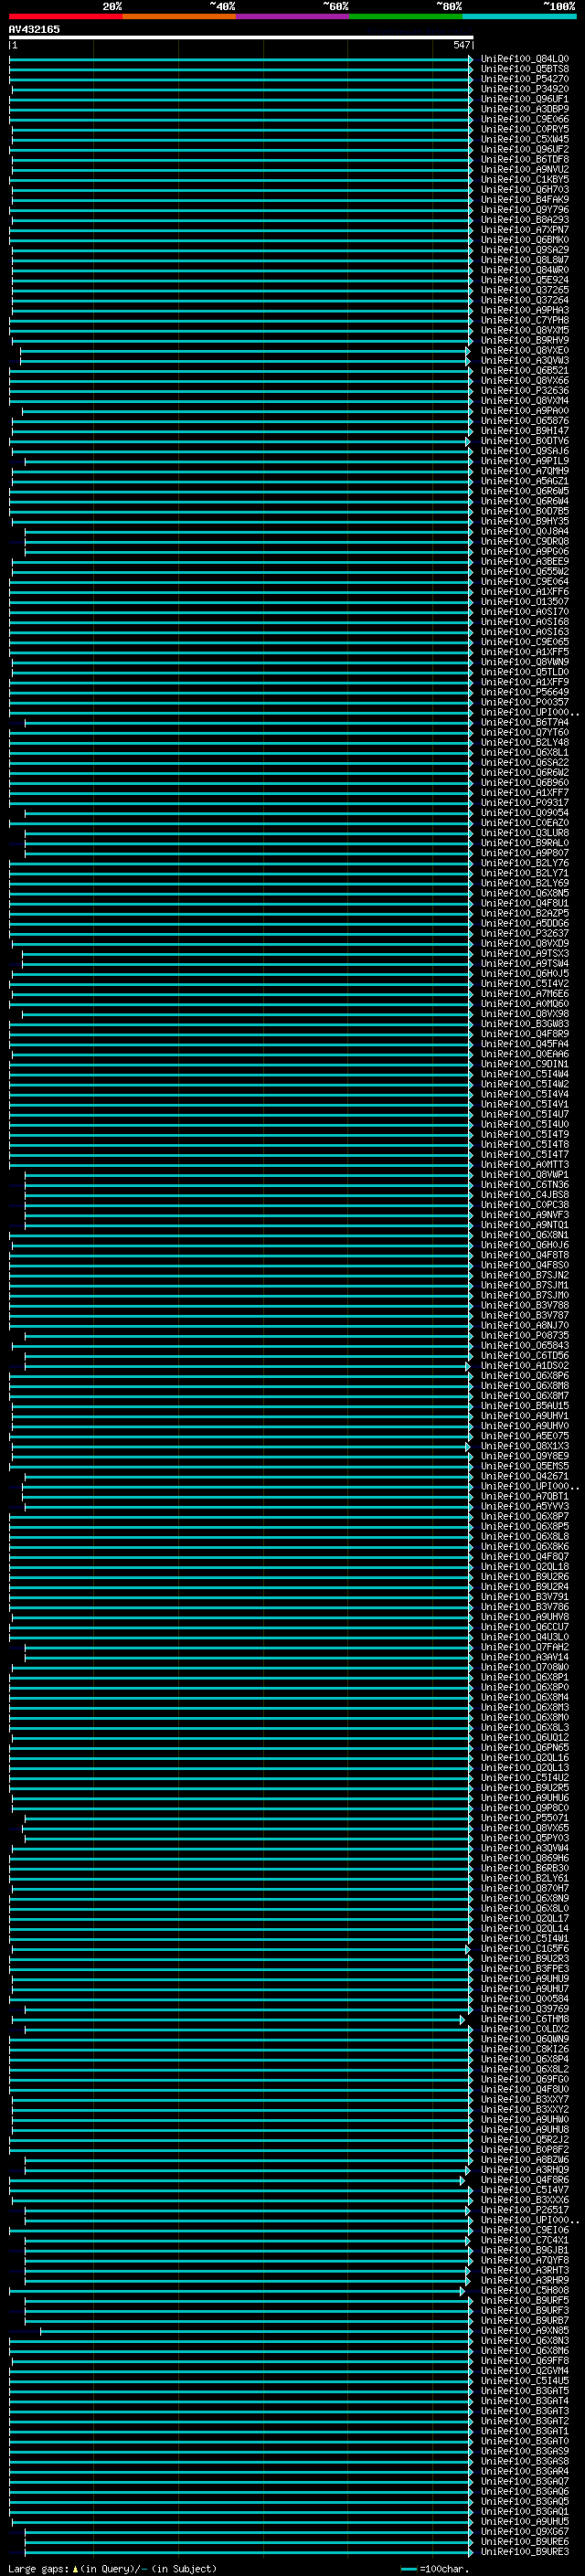
Task: Open hit UniRef100_C4JBS8
Action: [524, 1194]
